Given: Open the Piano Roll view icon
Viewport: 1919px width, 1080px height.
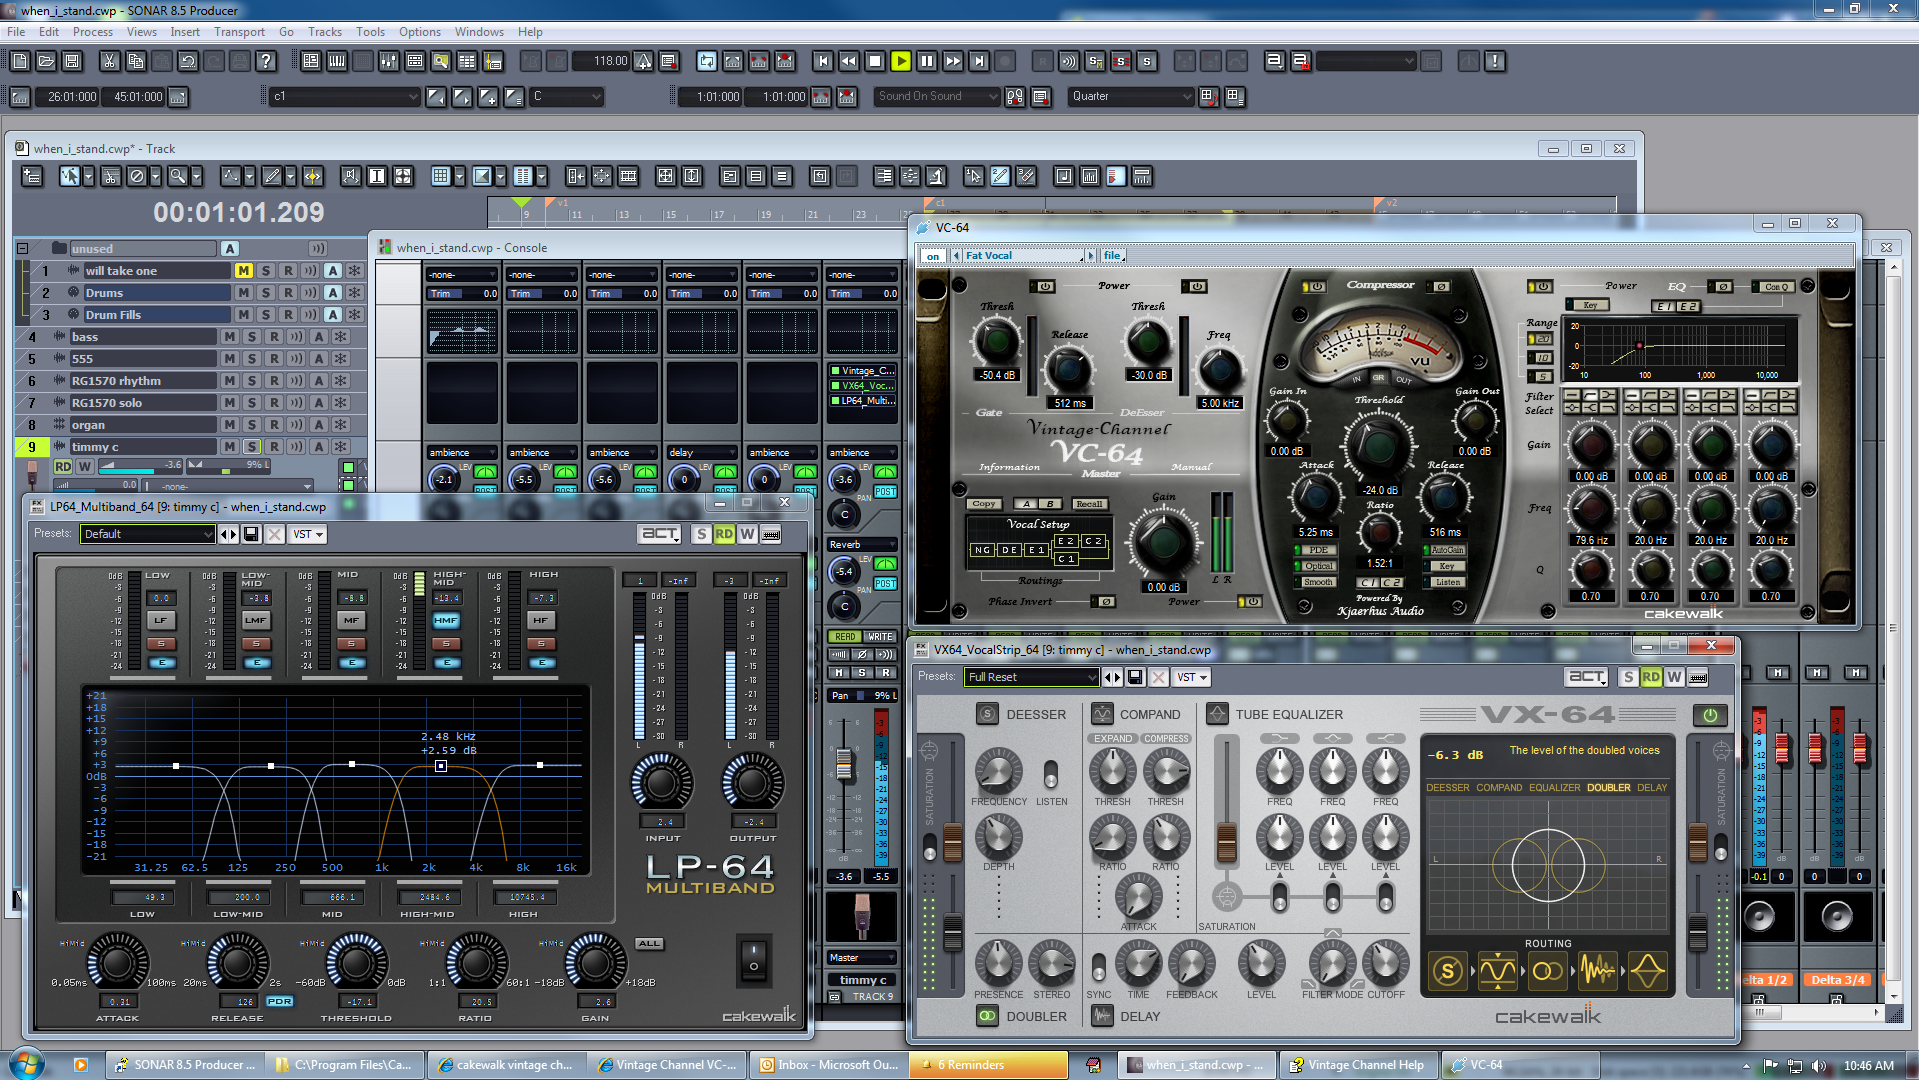Looking at the screenshot, I should pos(337,61).
